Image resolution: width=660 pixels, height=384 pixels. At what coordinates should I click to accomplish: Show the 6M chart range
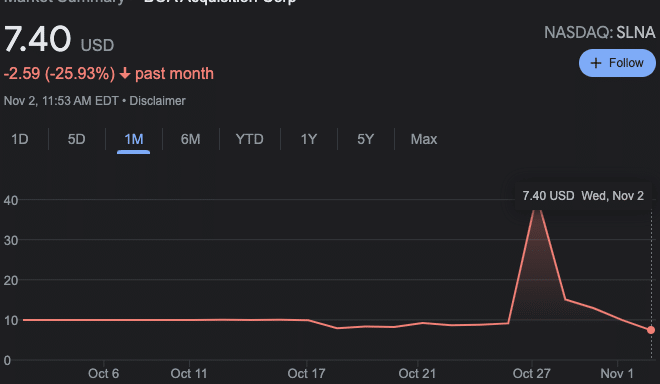[191, 139]
